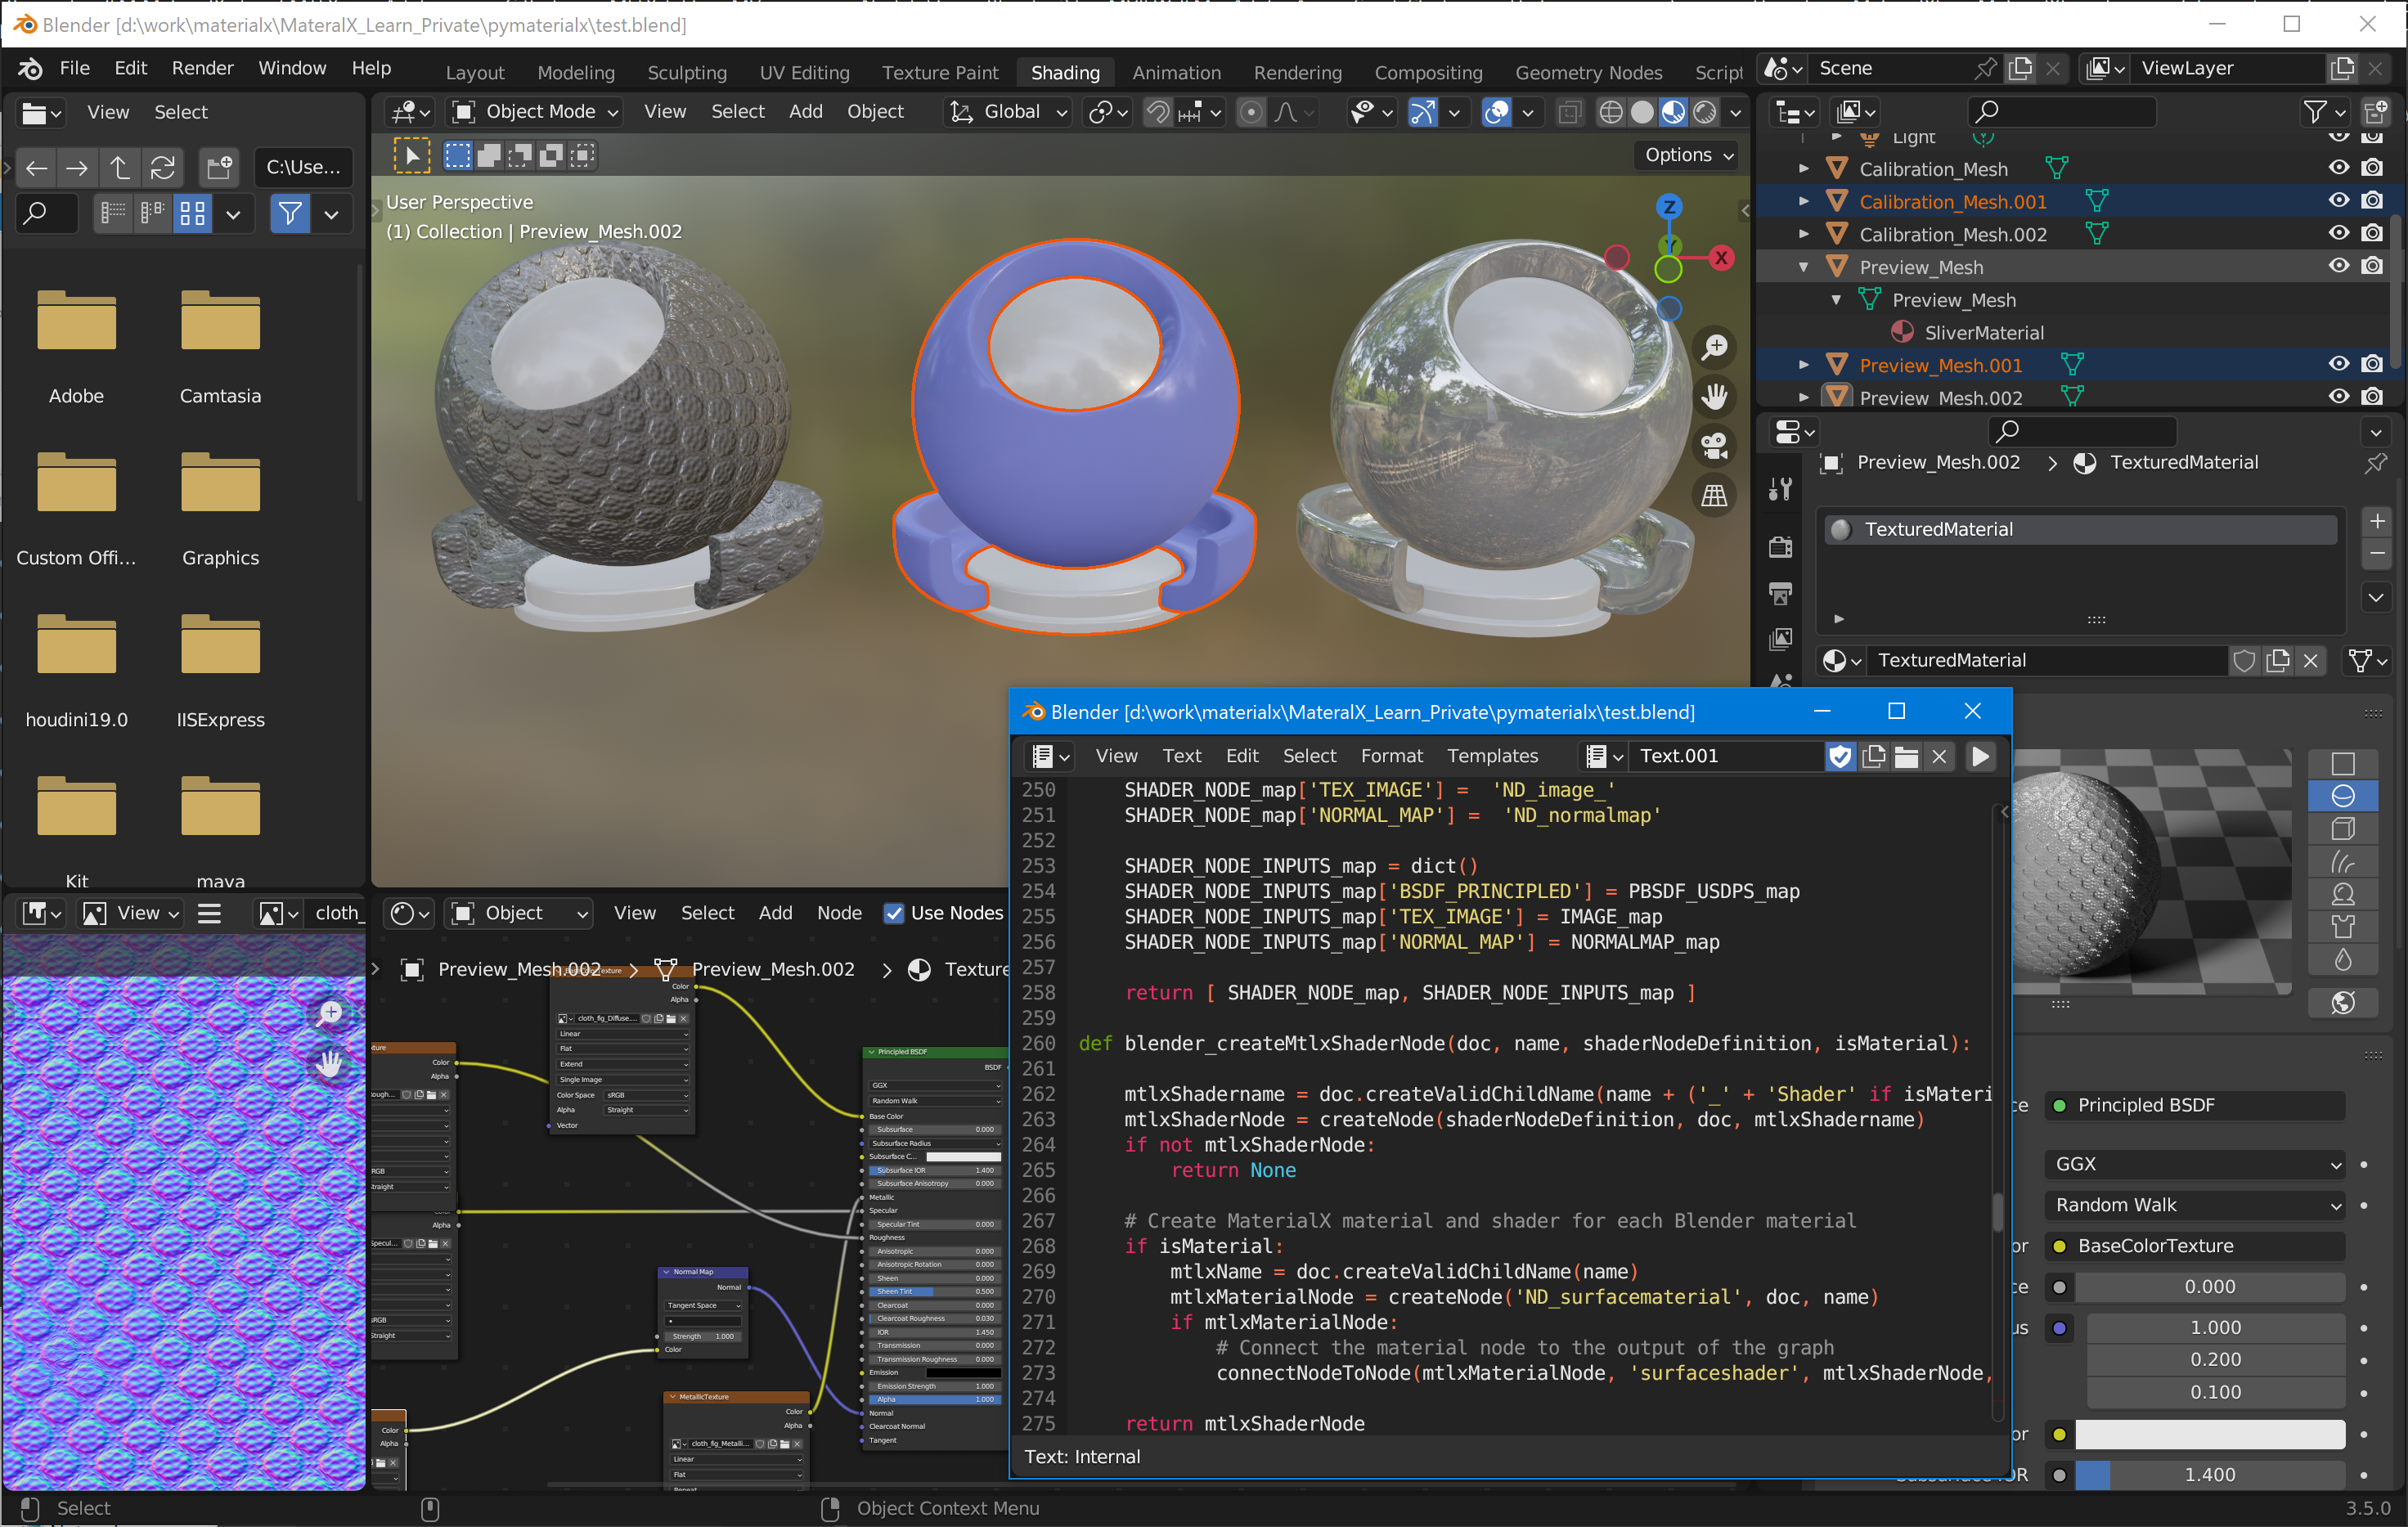Switch to UV Editing workspace tab
2408x1527 pixels.
tap(804, 73)
